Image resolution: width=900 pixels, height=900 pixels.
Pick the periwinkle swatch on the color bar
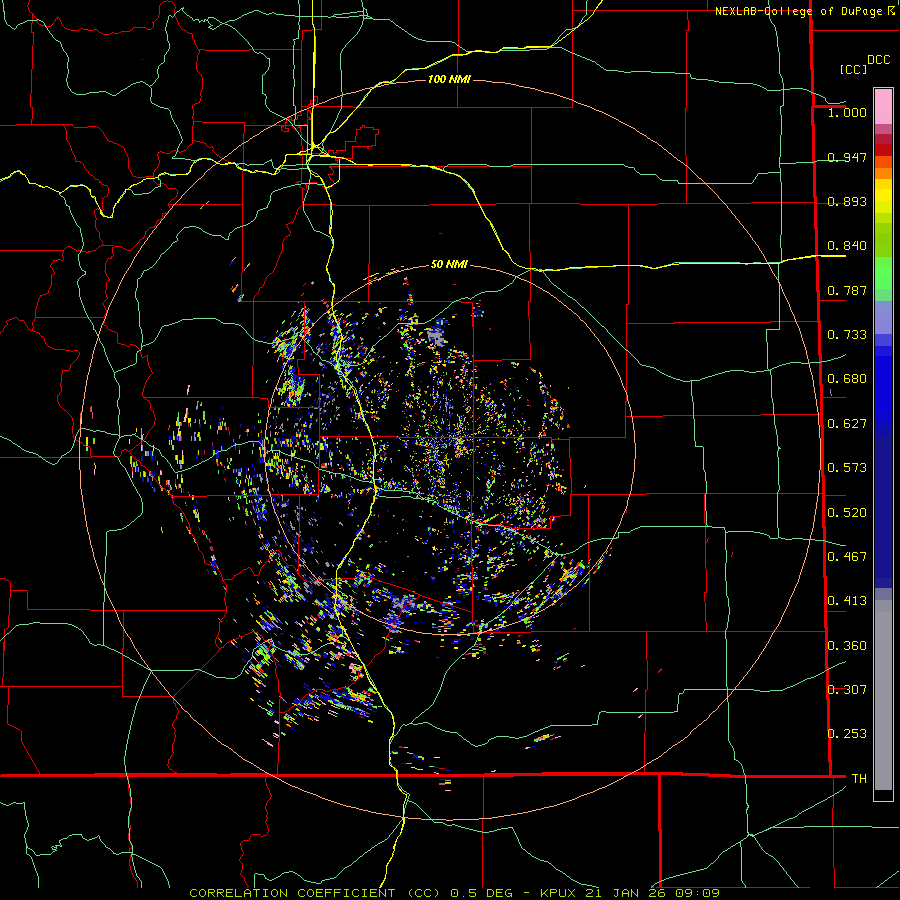[x=883, y=318]
